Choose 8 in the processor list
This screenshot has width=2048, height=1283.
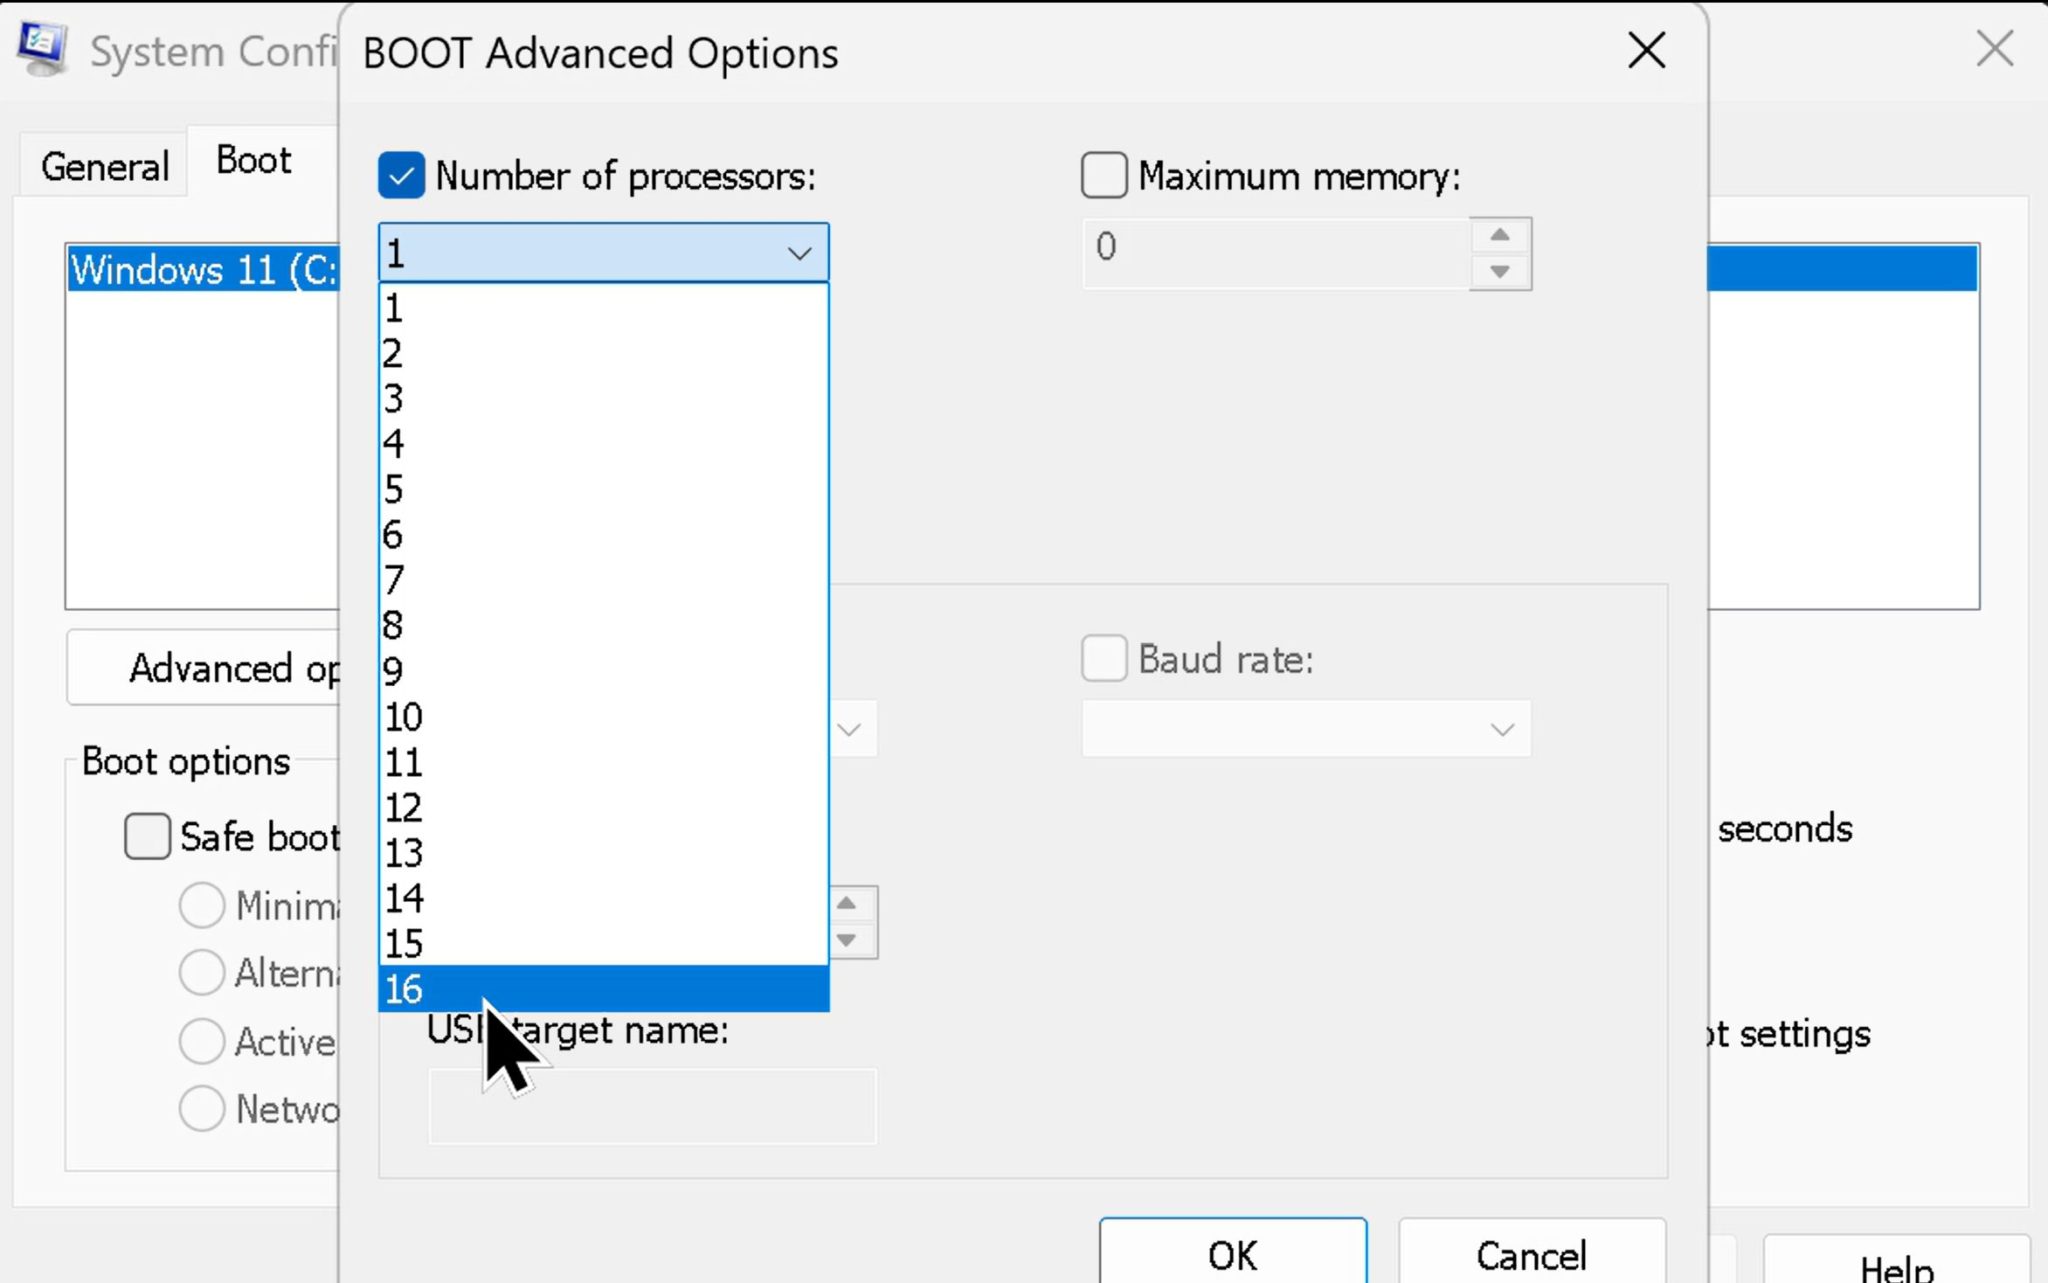tap(604, 625)
